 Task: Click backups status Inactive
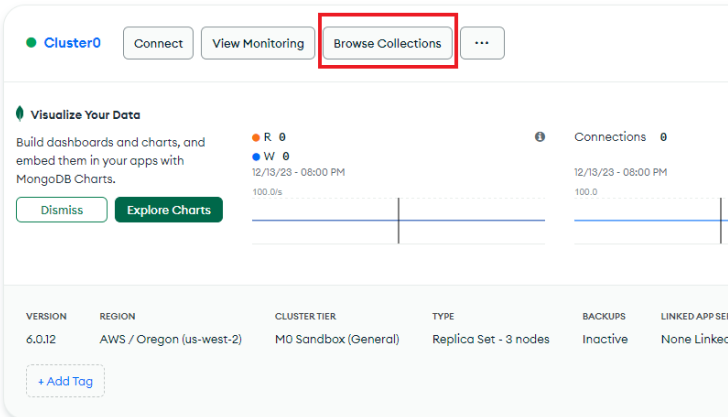coord(605,339)
